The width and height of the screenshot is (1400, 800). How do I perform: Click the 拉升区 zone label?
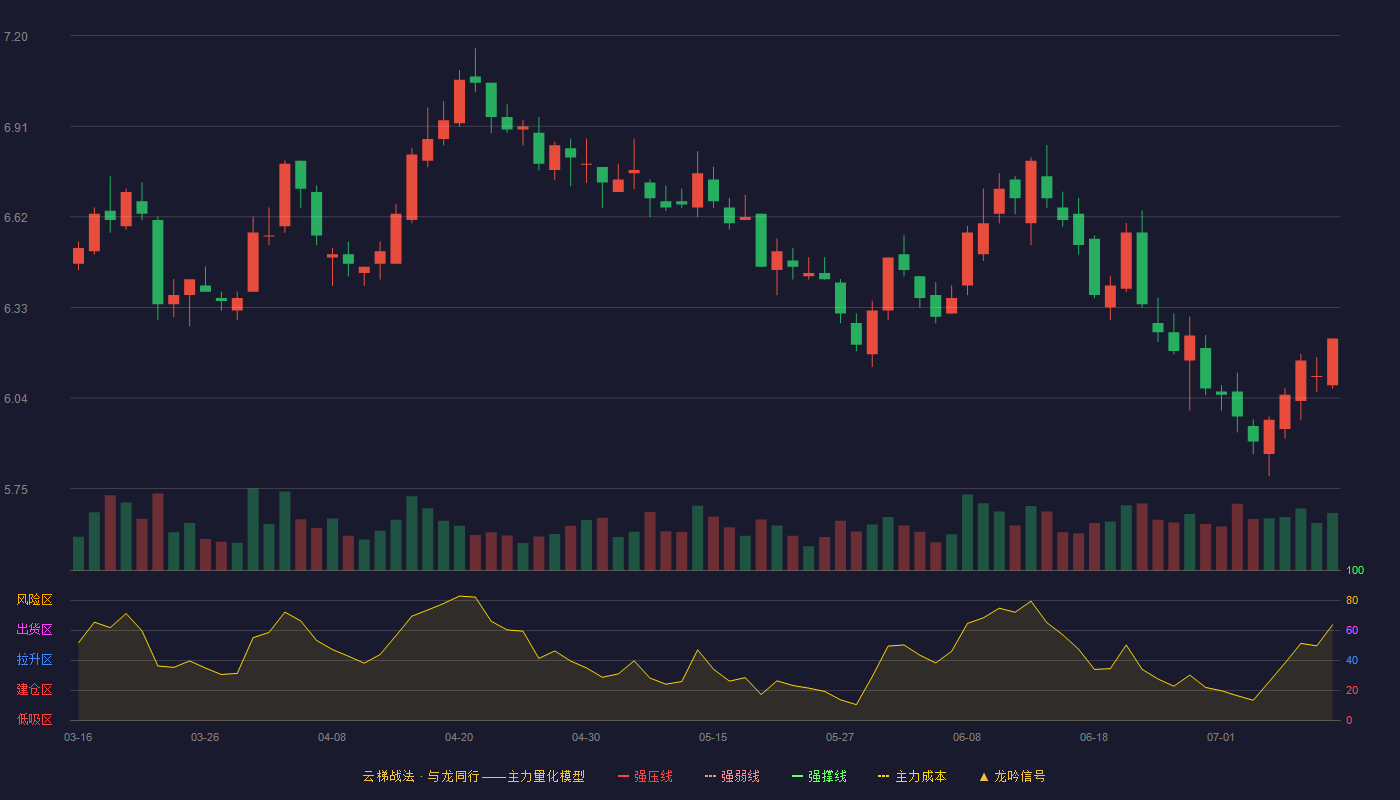pyautogui.click(x=34, y=660)
